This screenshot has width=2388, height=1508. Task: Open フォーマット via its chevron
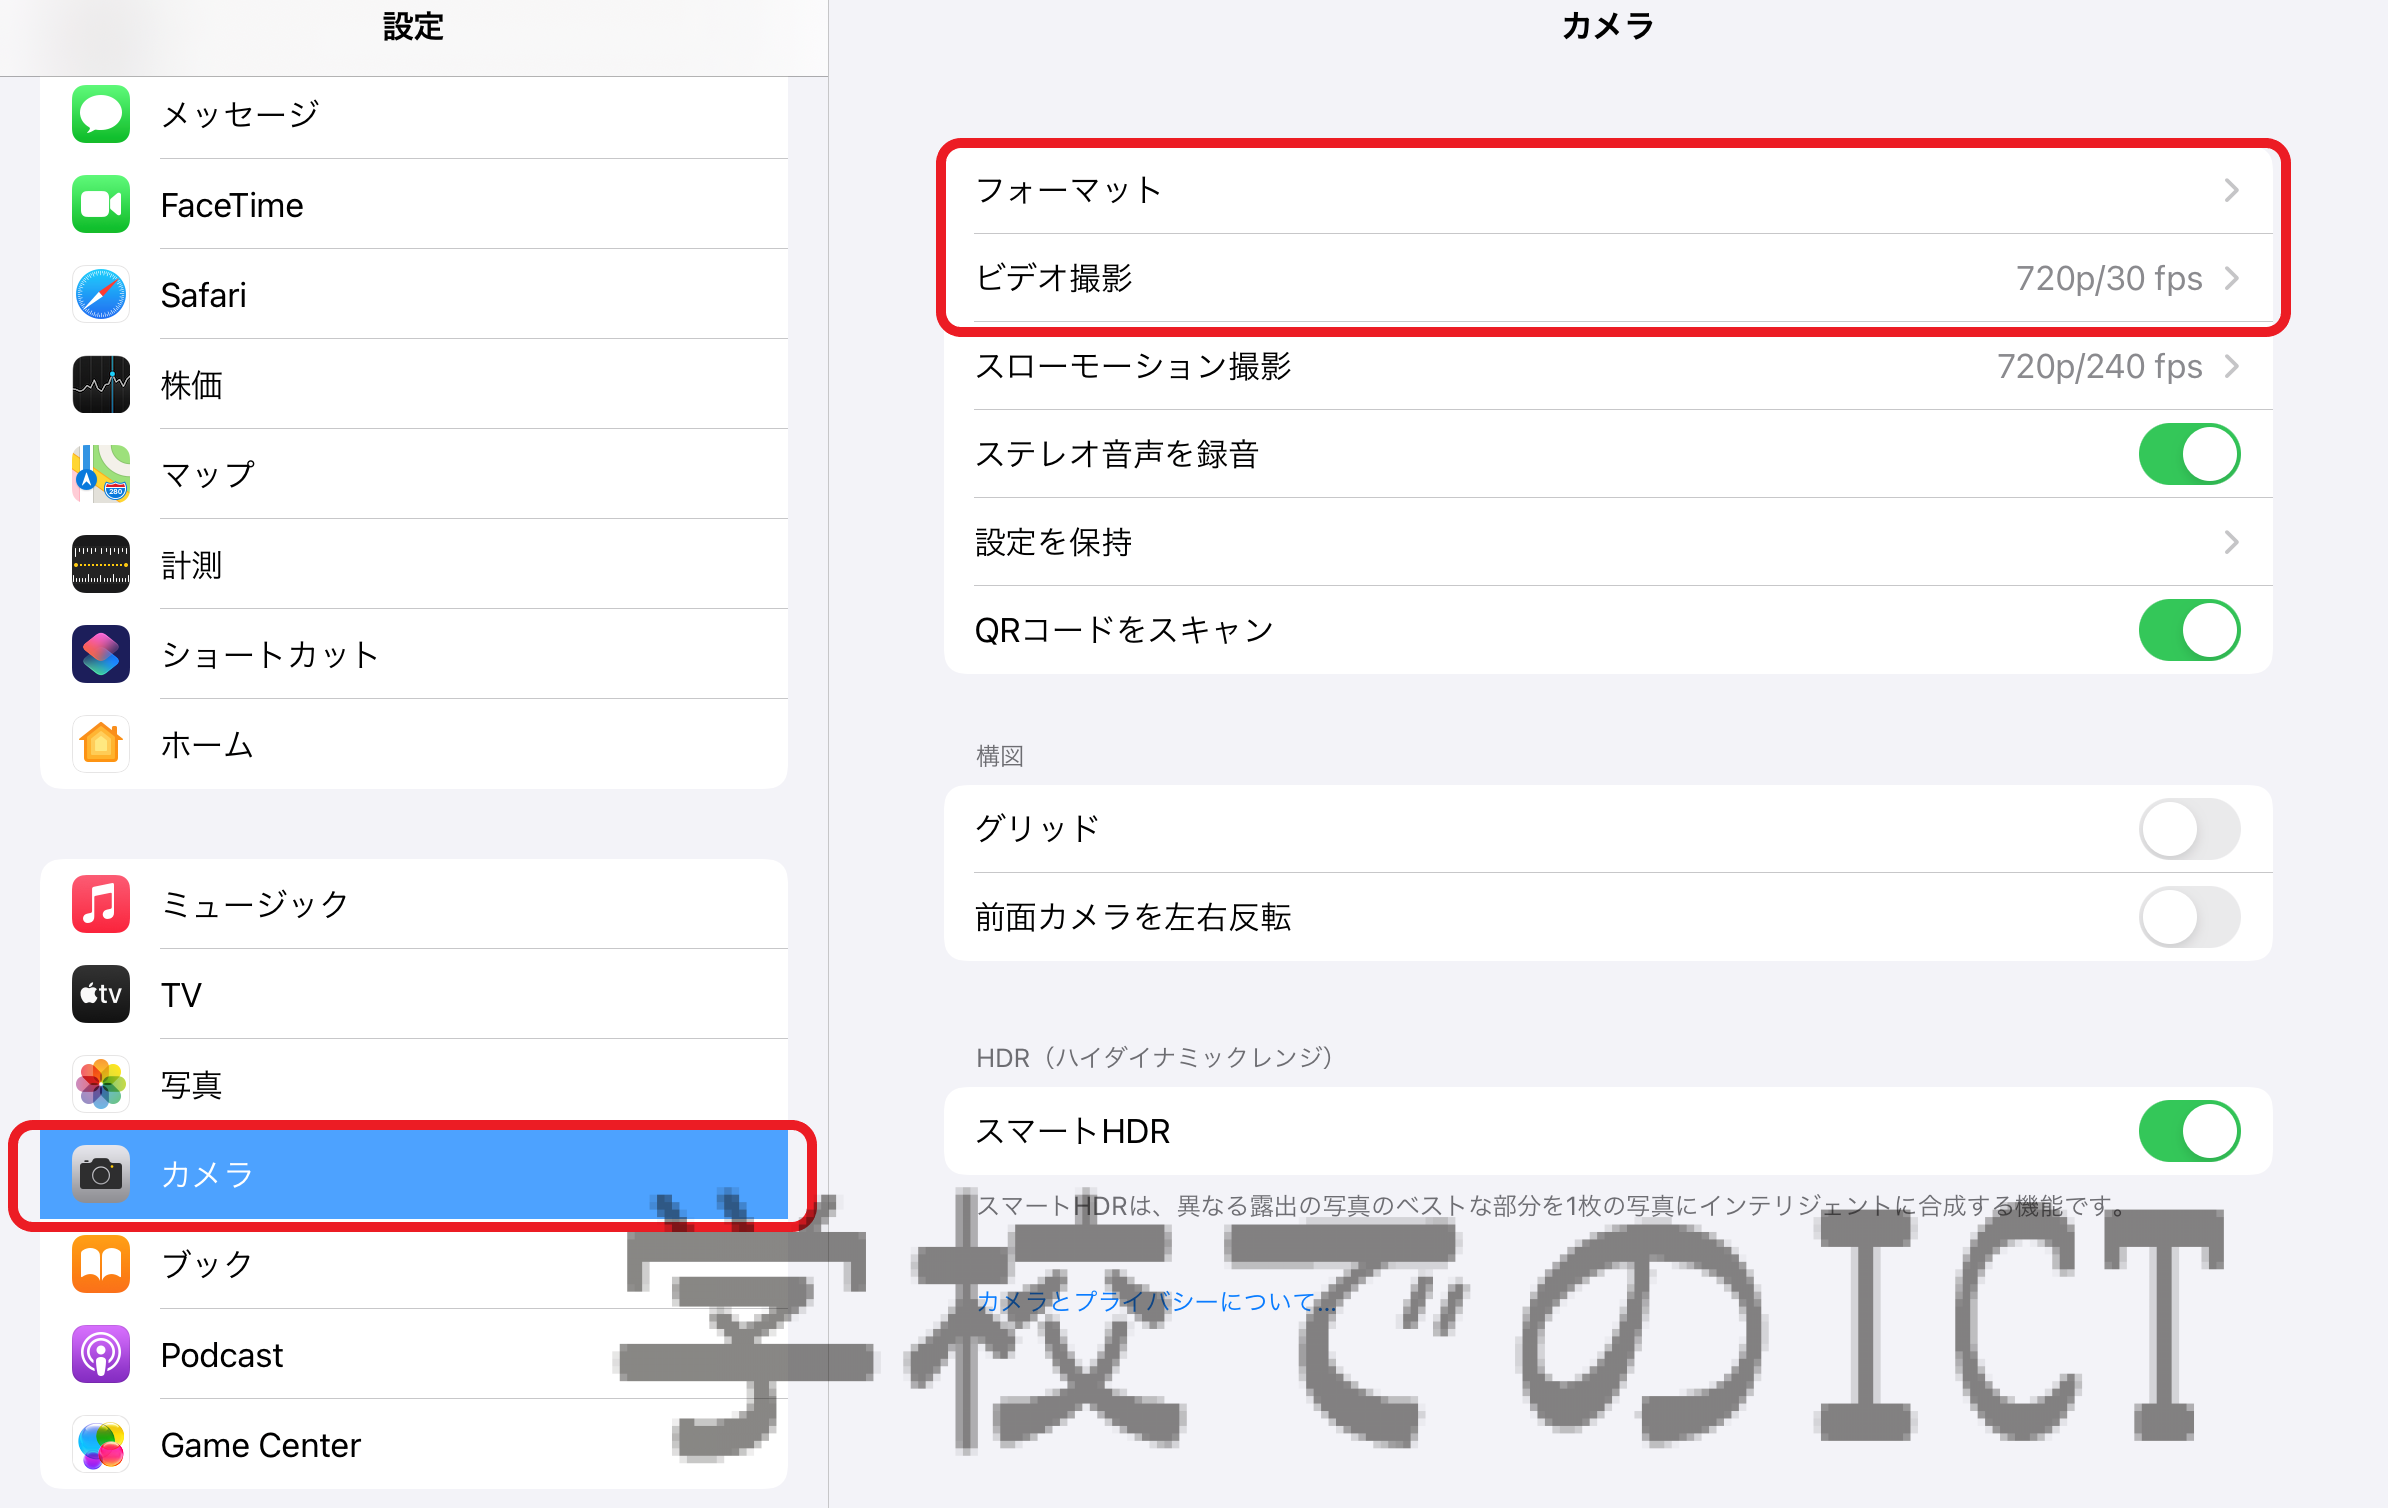pos(2231,190)
